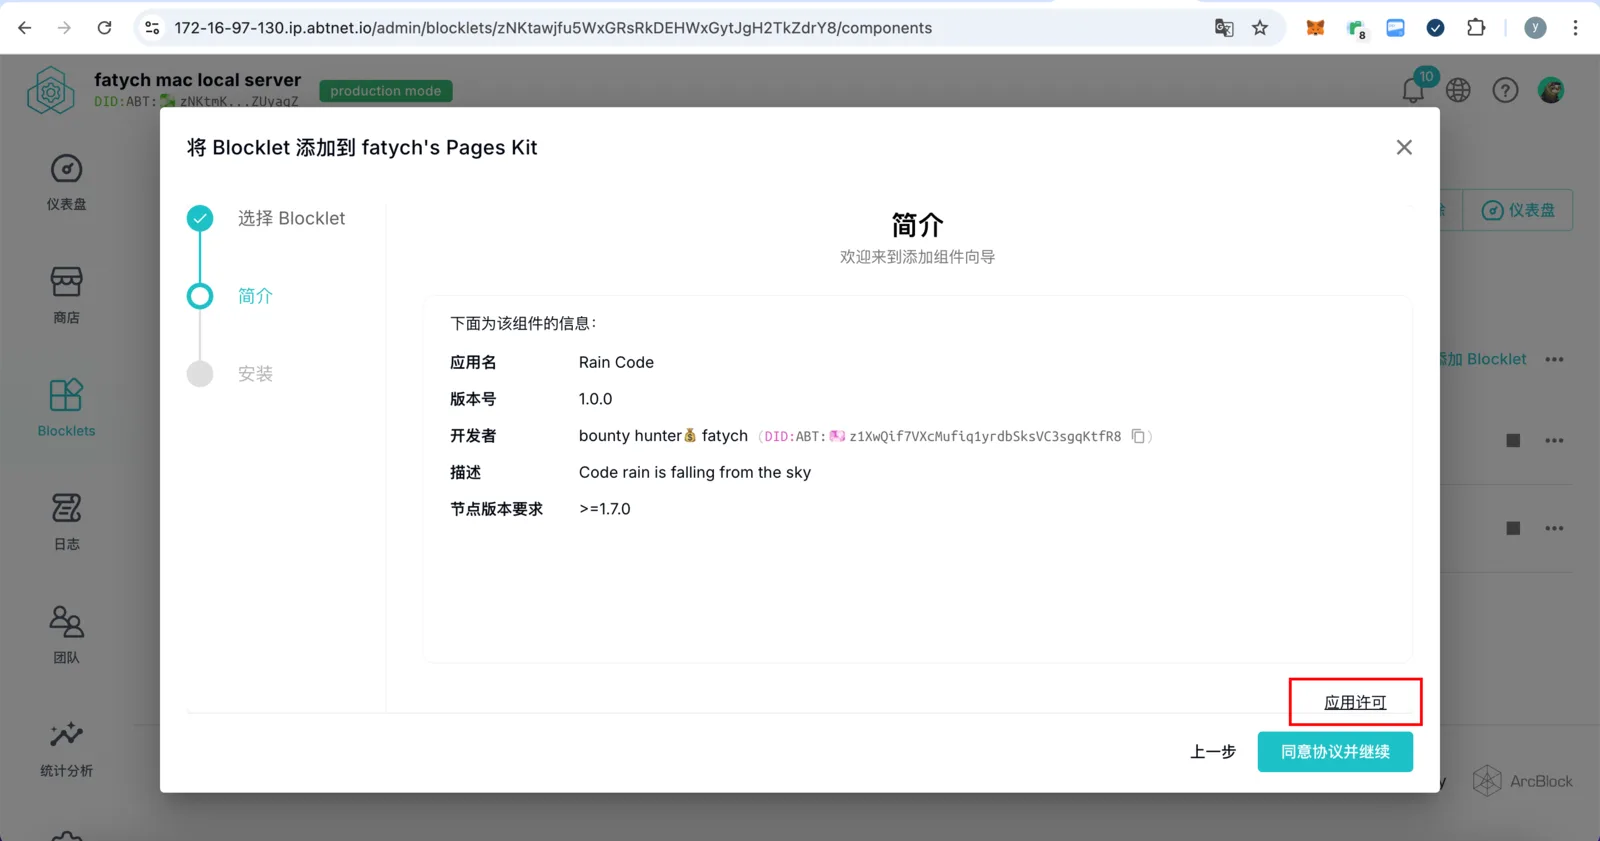Click the 添加 Blocklet button behind the dialog
Screen dimensions: 1600x841
tap(1483, 359)
